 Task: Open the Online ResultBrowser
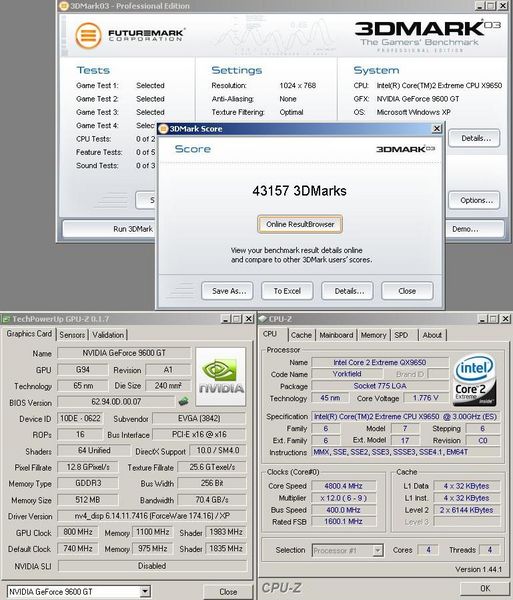(x=300, y=225)
